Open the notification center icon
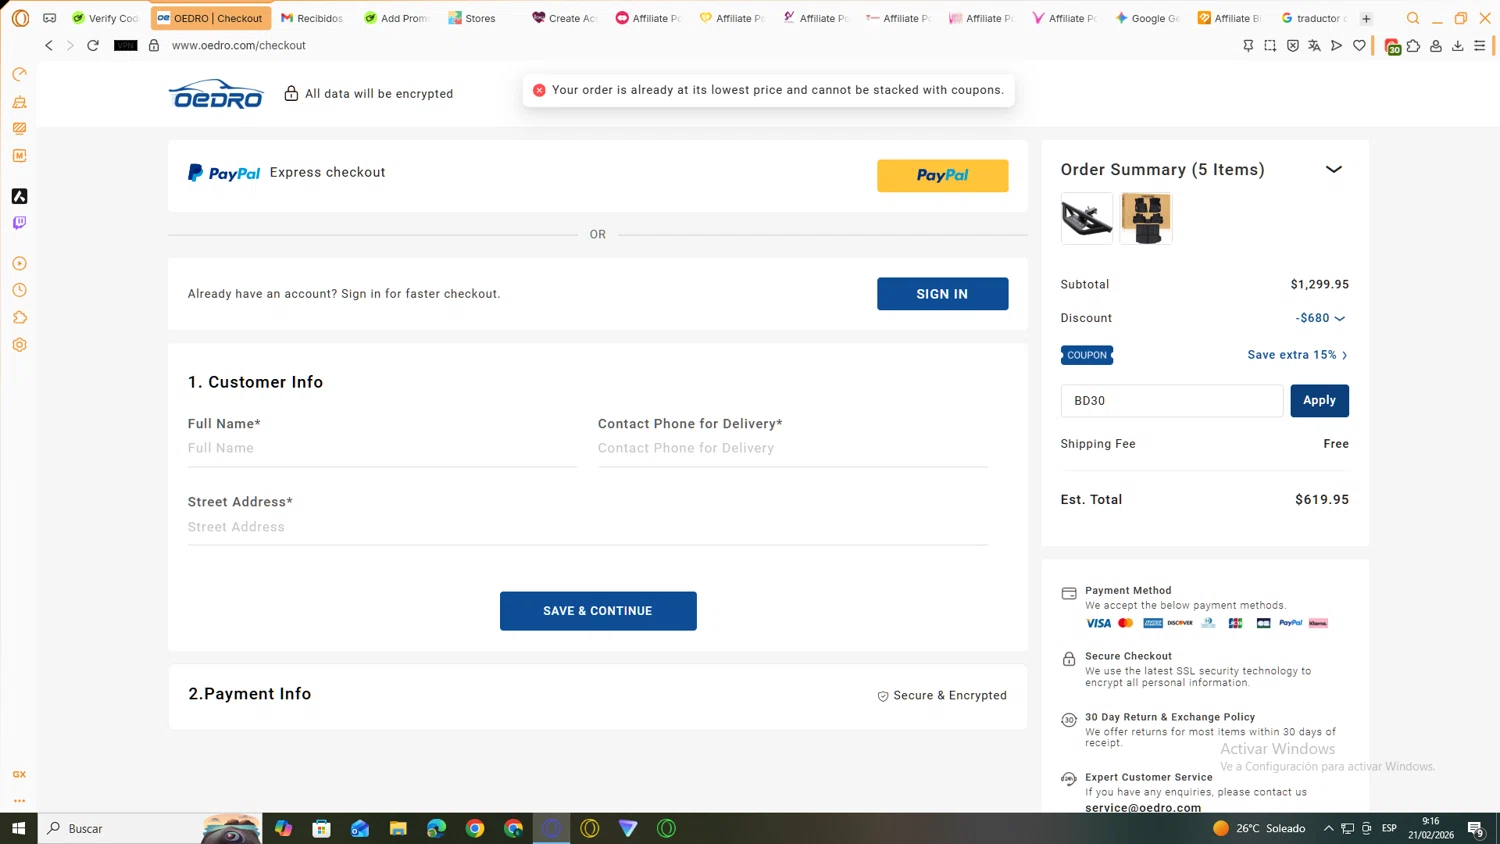This screenshot has height=844, width=1500. 1476,828
